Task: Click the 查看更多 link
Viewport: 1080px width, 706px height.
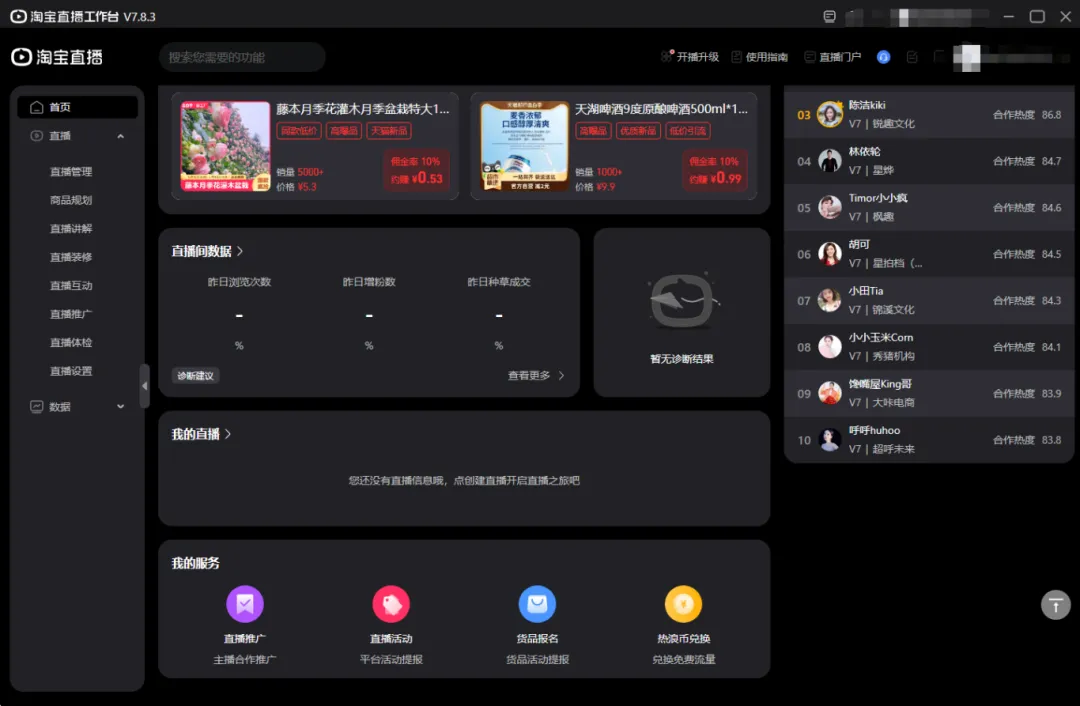Action: tap(536, 376)
